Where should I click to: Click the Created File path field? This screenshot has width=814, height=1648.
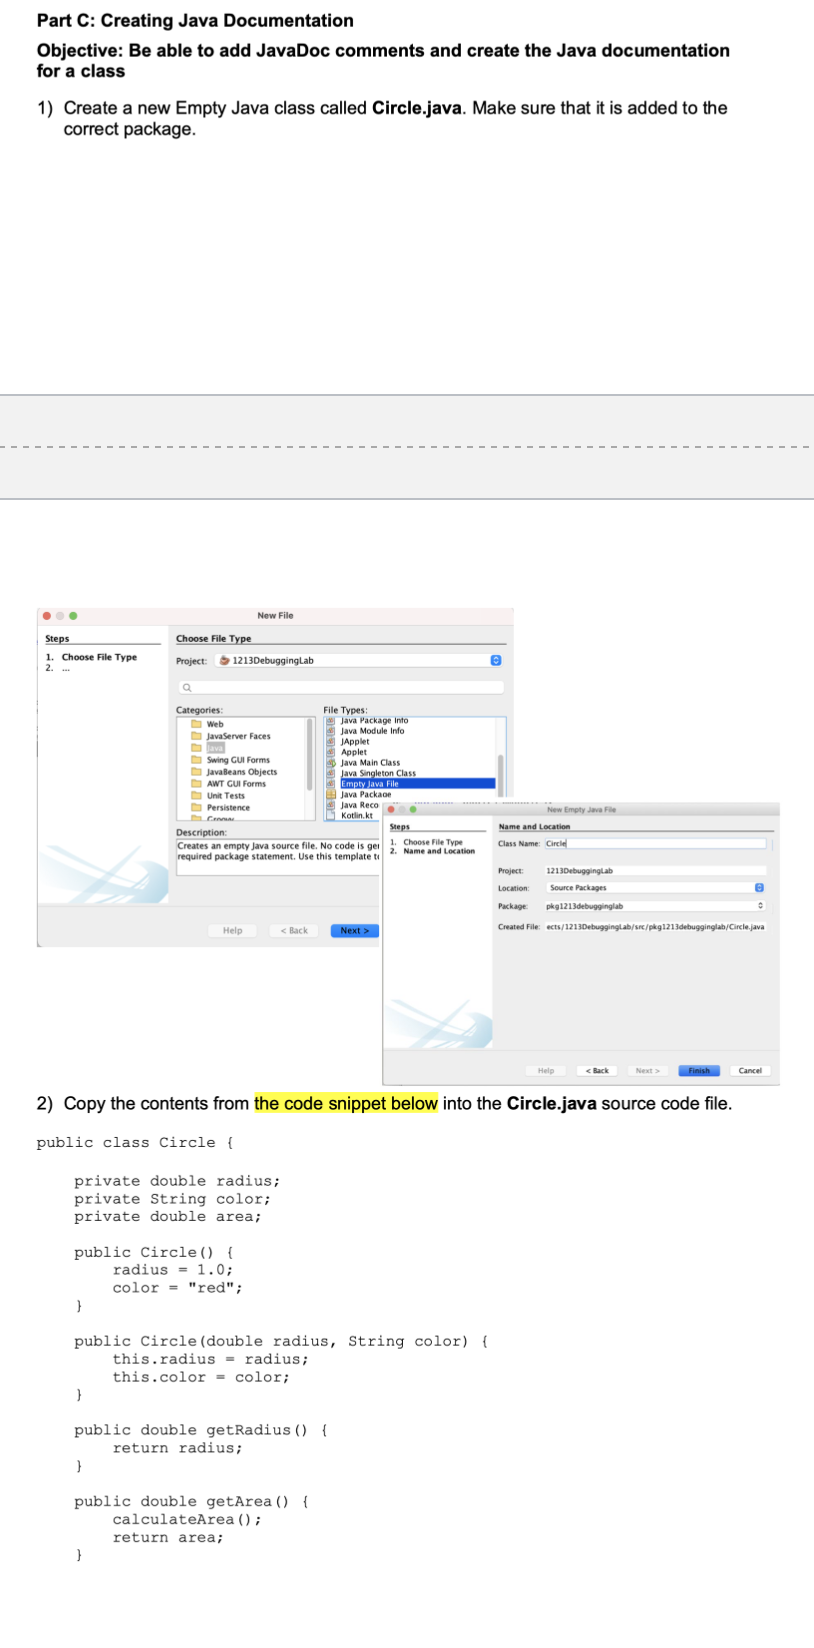click(655, 927)
